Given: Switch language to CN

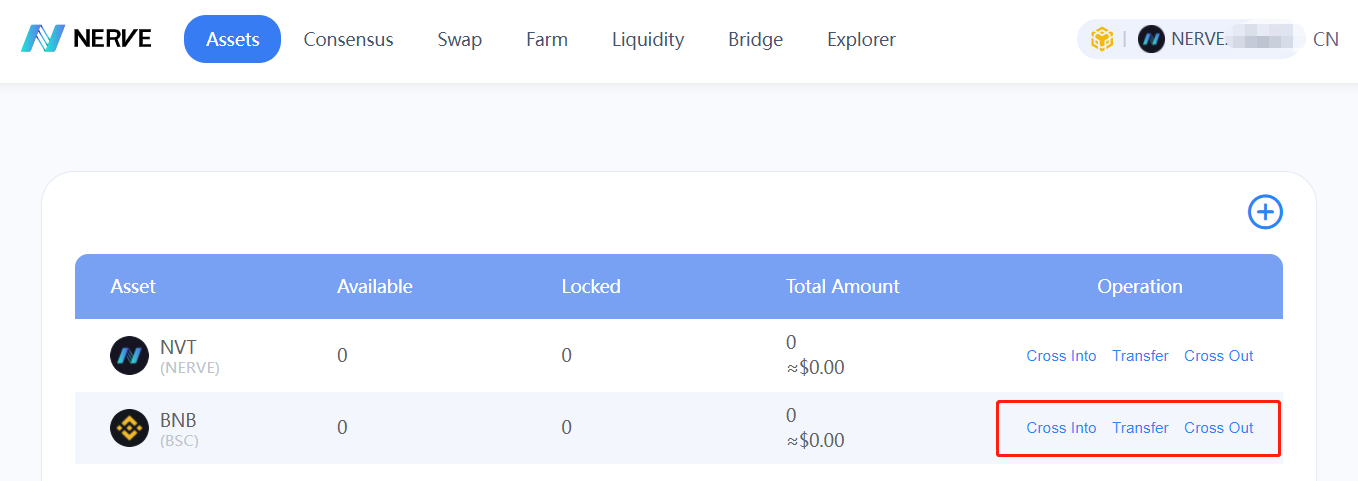Looking at the screenshot, I should 1325,39.
